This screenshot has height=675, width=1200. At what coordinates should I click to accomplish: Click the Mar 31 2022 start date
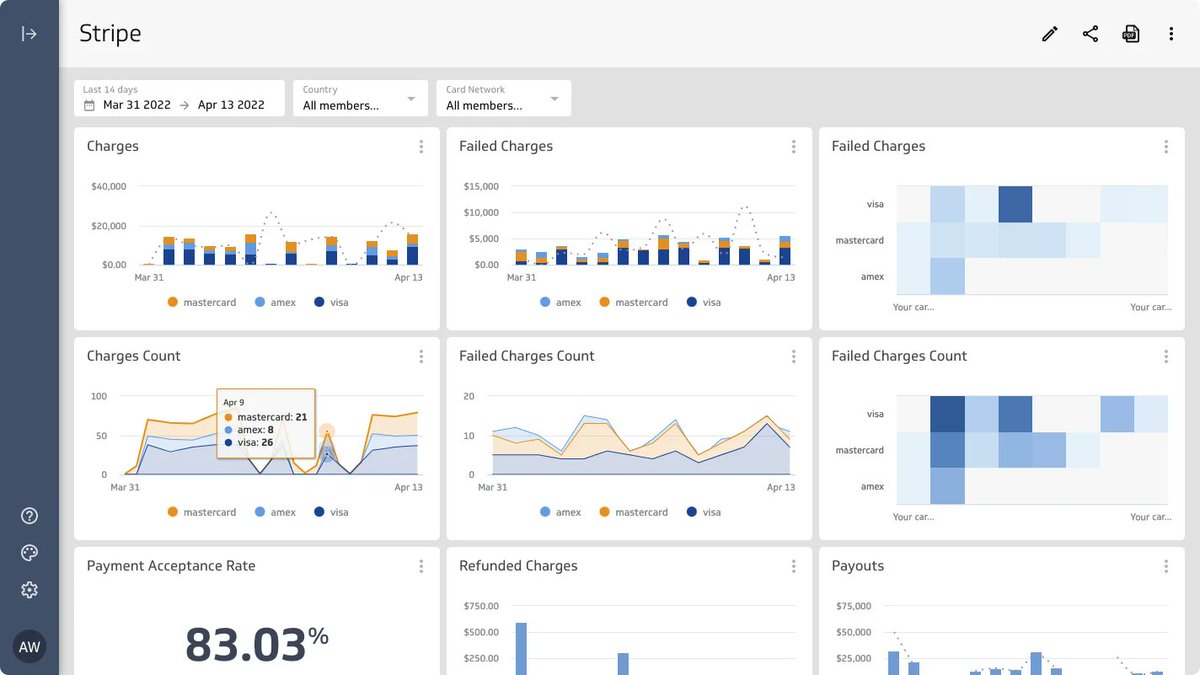[137, 105]
